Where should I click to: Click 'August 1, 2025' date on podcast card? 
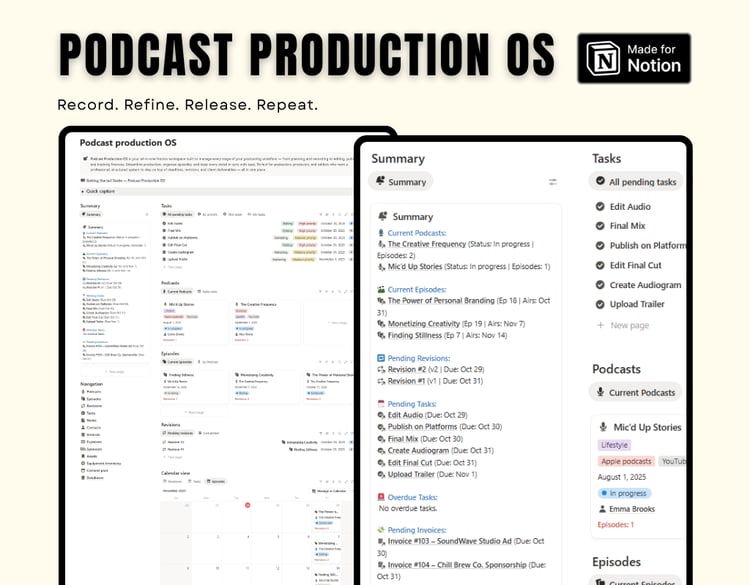pyautogui.click(x=621, y=477)
